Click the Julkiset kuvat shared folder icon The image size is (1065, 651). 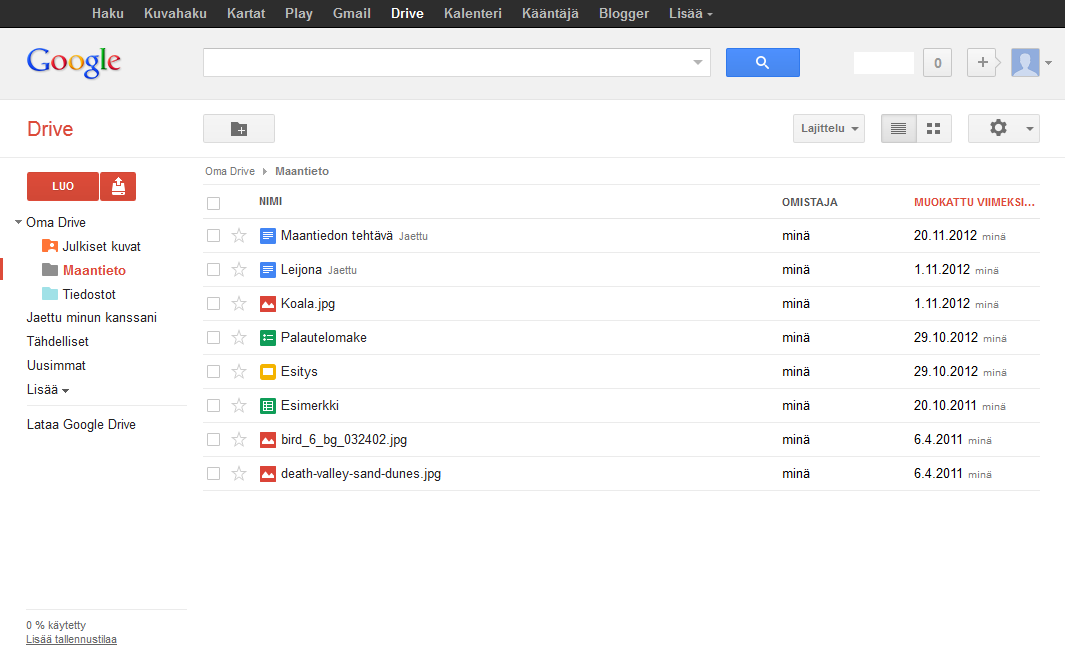pos(50,245)
